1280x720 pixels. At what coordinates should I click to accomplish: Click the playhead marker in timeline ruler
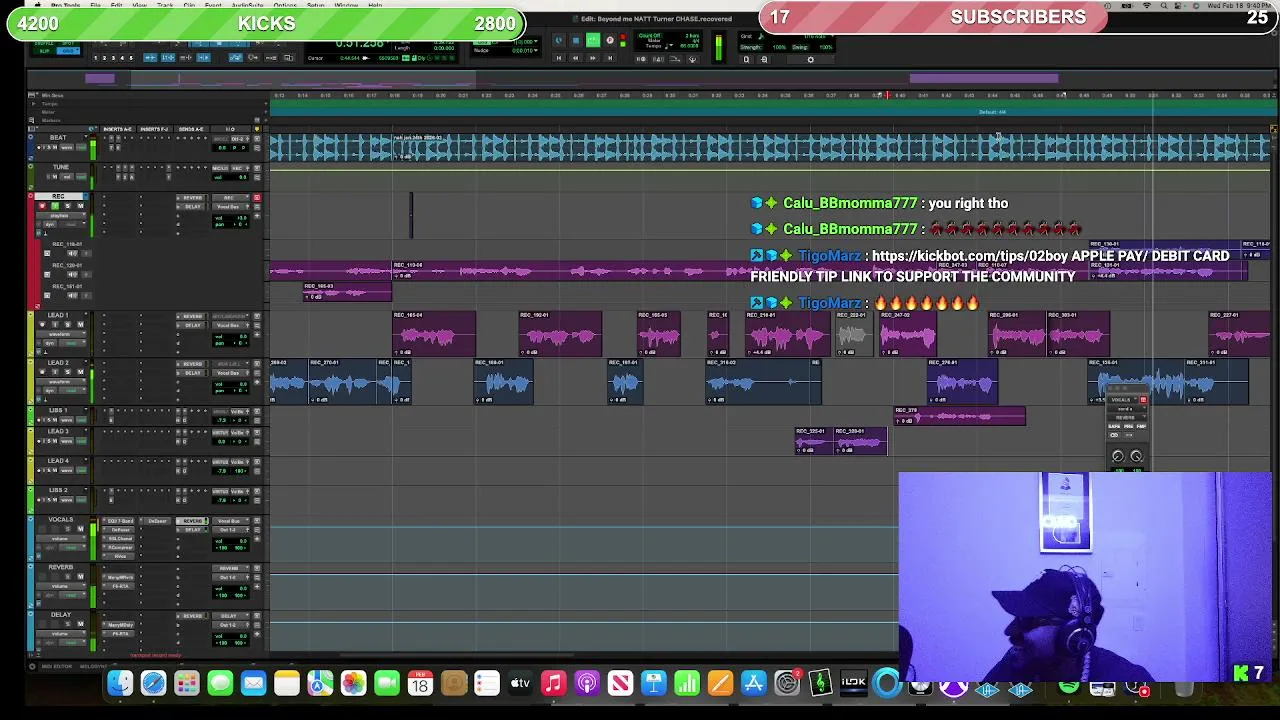point(886,95)
